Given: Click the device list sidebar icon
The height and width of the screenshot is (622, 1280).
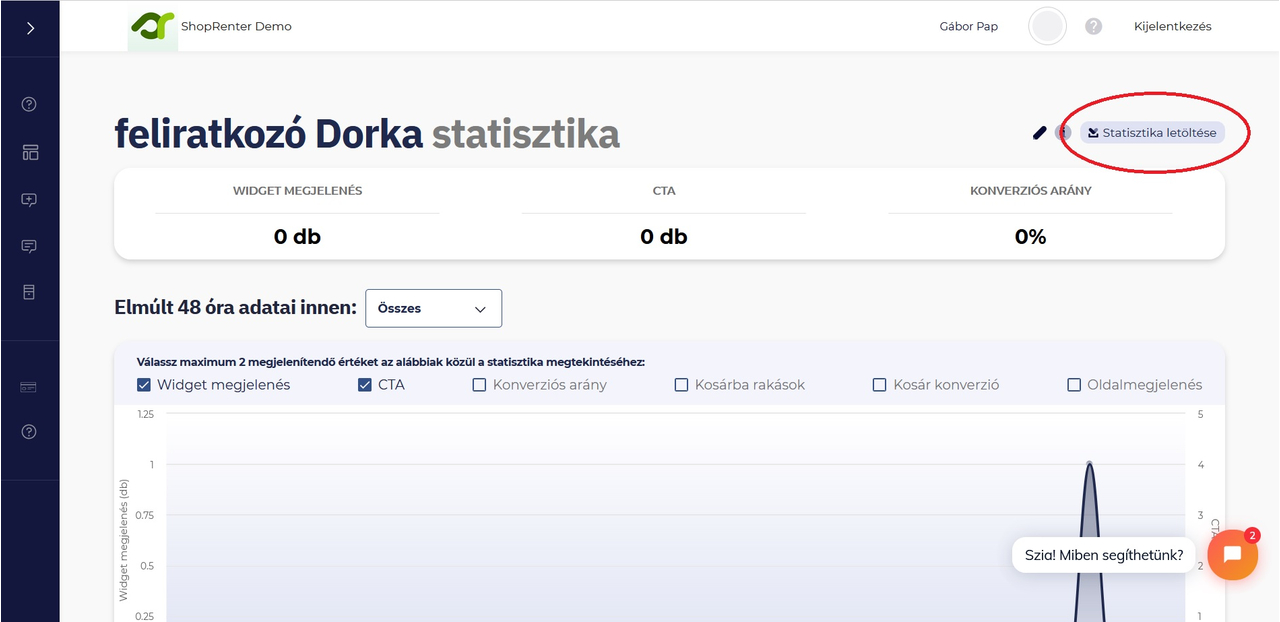Looking at the screenshot, I should coord(29,291).
